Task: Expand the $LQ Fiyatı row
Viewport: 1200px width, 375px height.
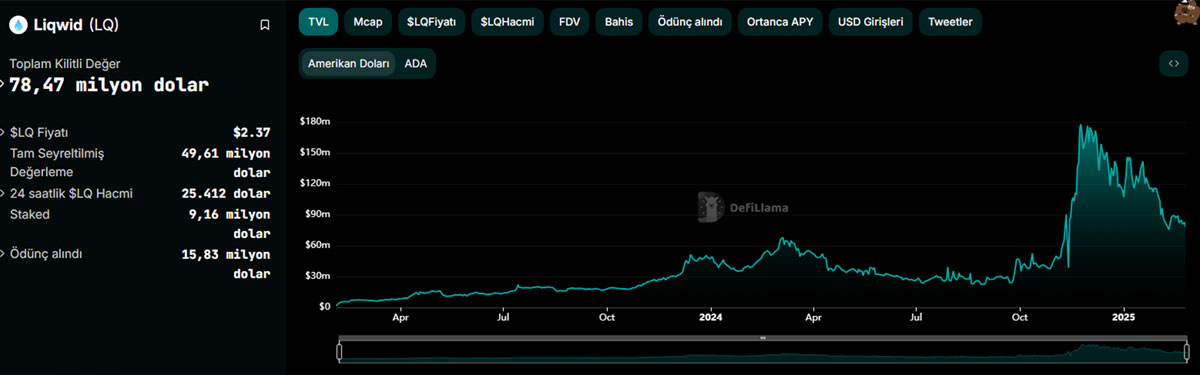Action: click(3, 132)
